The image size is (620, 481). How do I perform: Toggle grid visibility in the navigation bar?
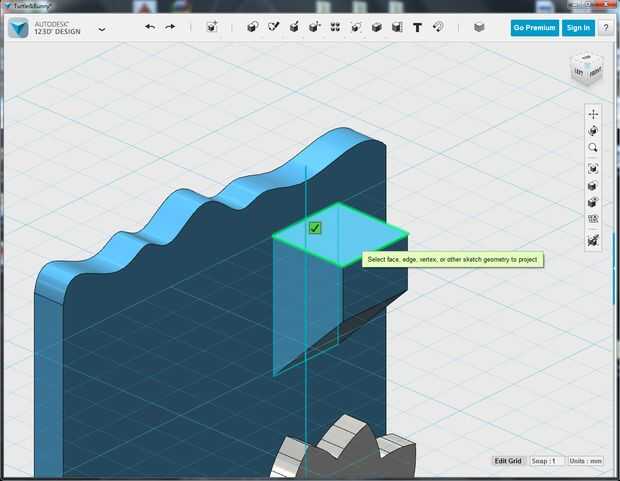[593, 219]
